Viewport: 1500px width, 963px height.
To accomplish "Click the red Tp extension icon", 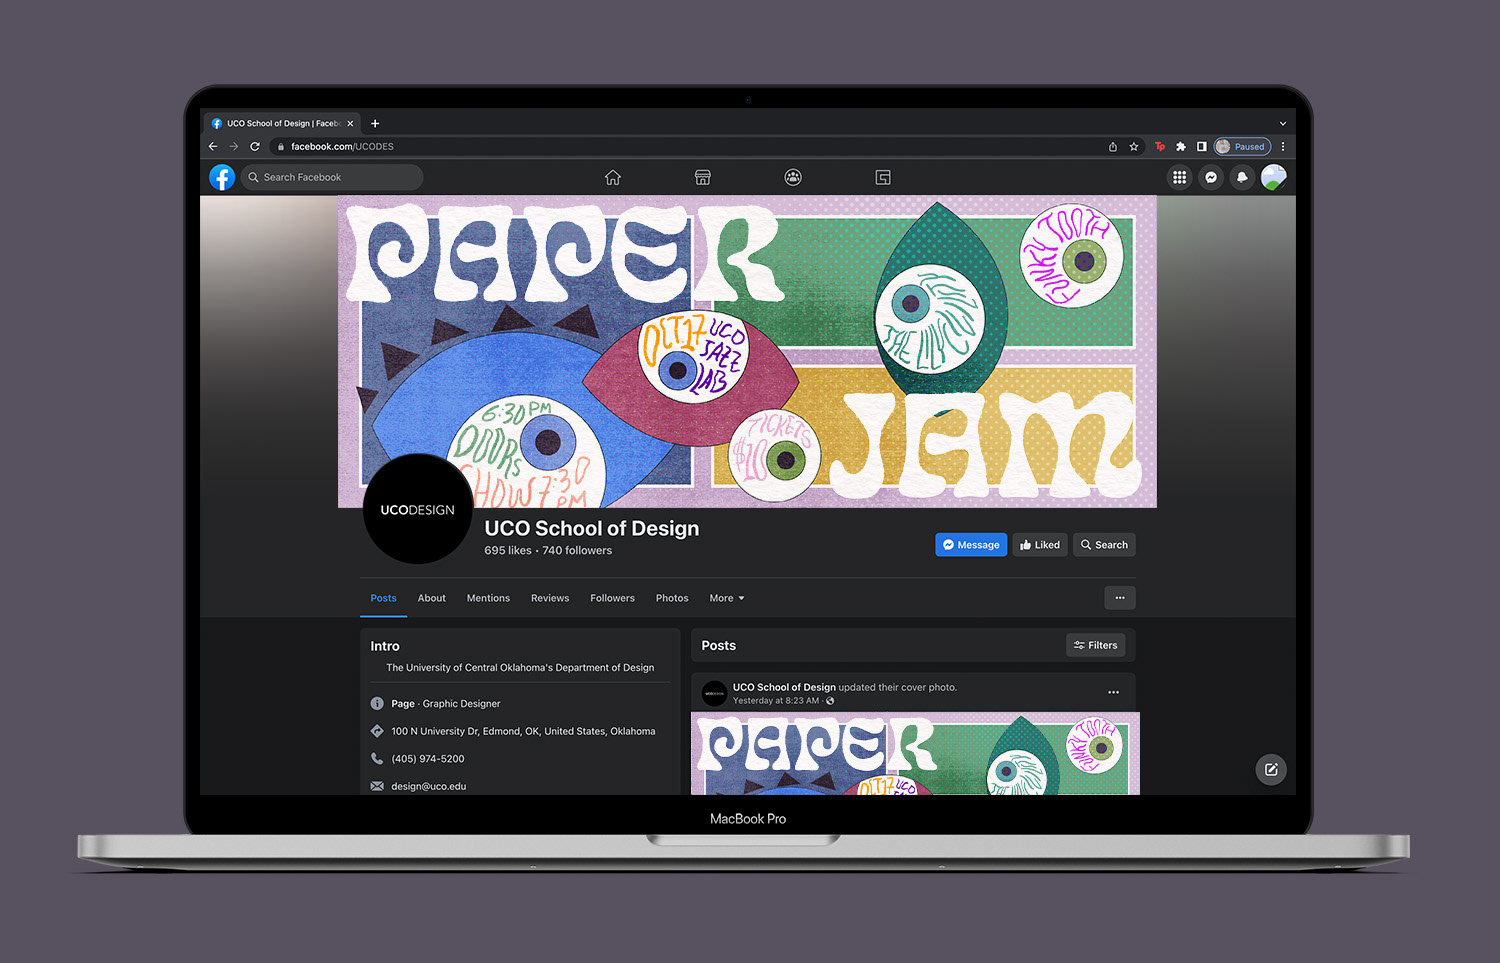I will (1160, 146).
